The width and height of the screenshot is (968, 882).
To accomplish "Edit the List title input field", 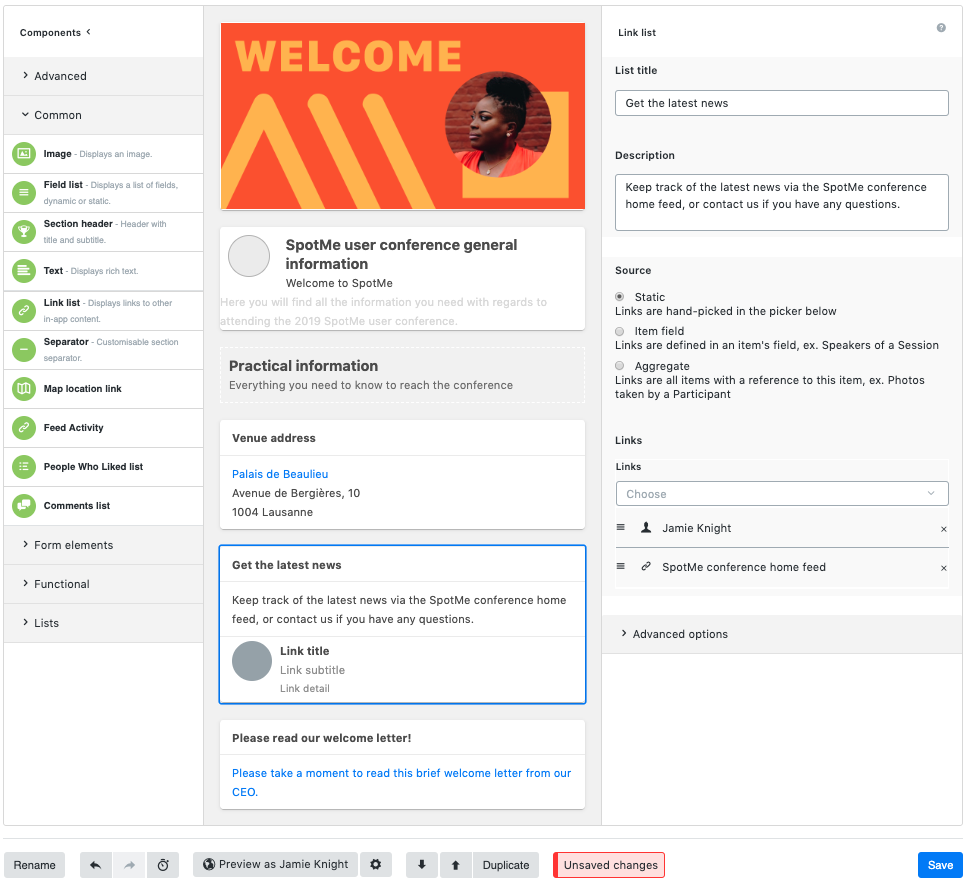I will (782, 103).
